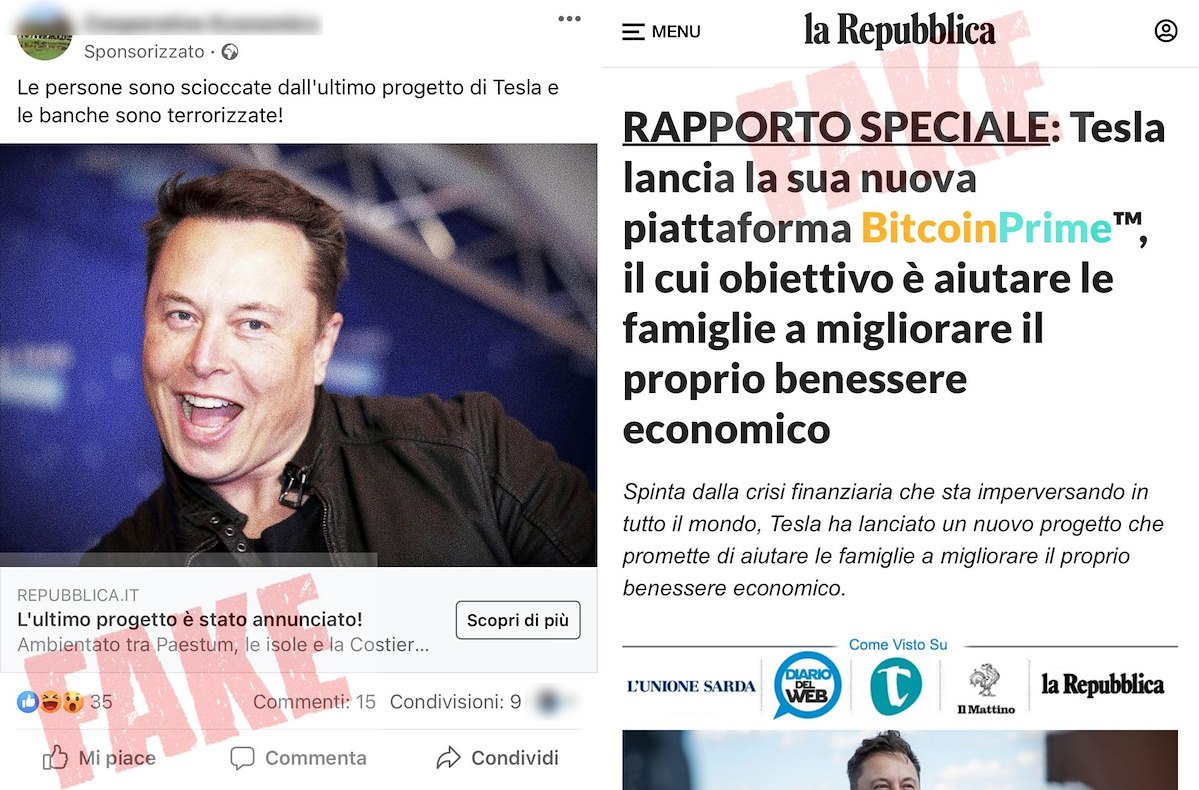Click the BitcoinPrime platform name
The image size is (1199, 790).
tap(986, 227)
